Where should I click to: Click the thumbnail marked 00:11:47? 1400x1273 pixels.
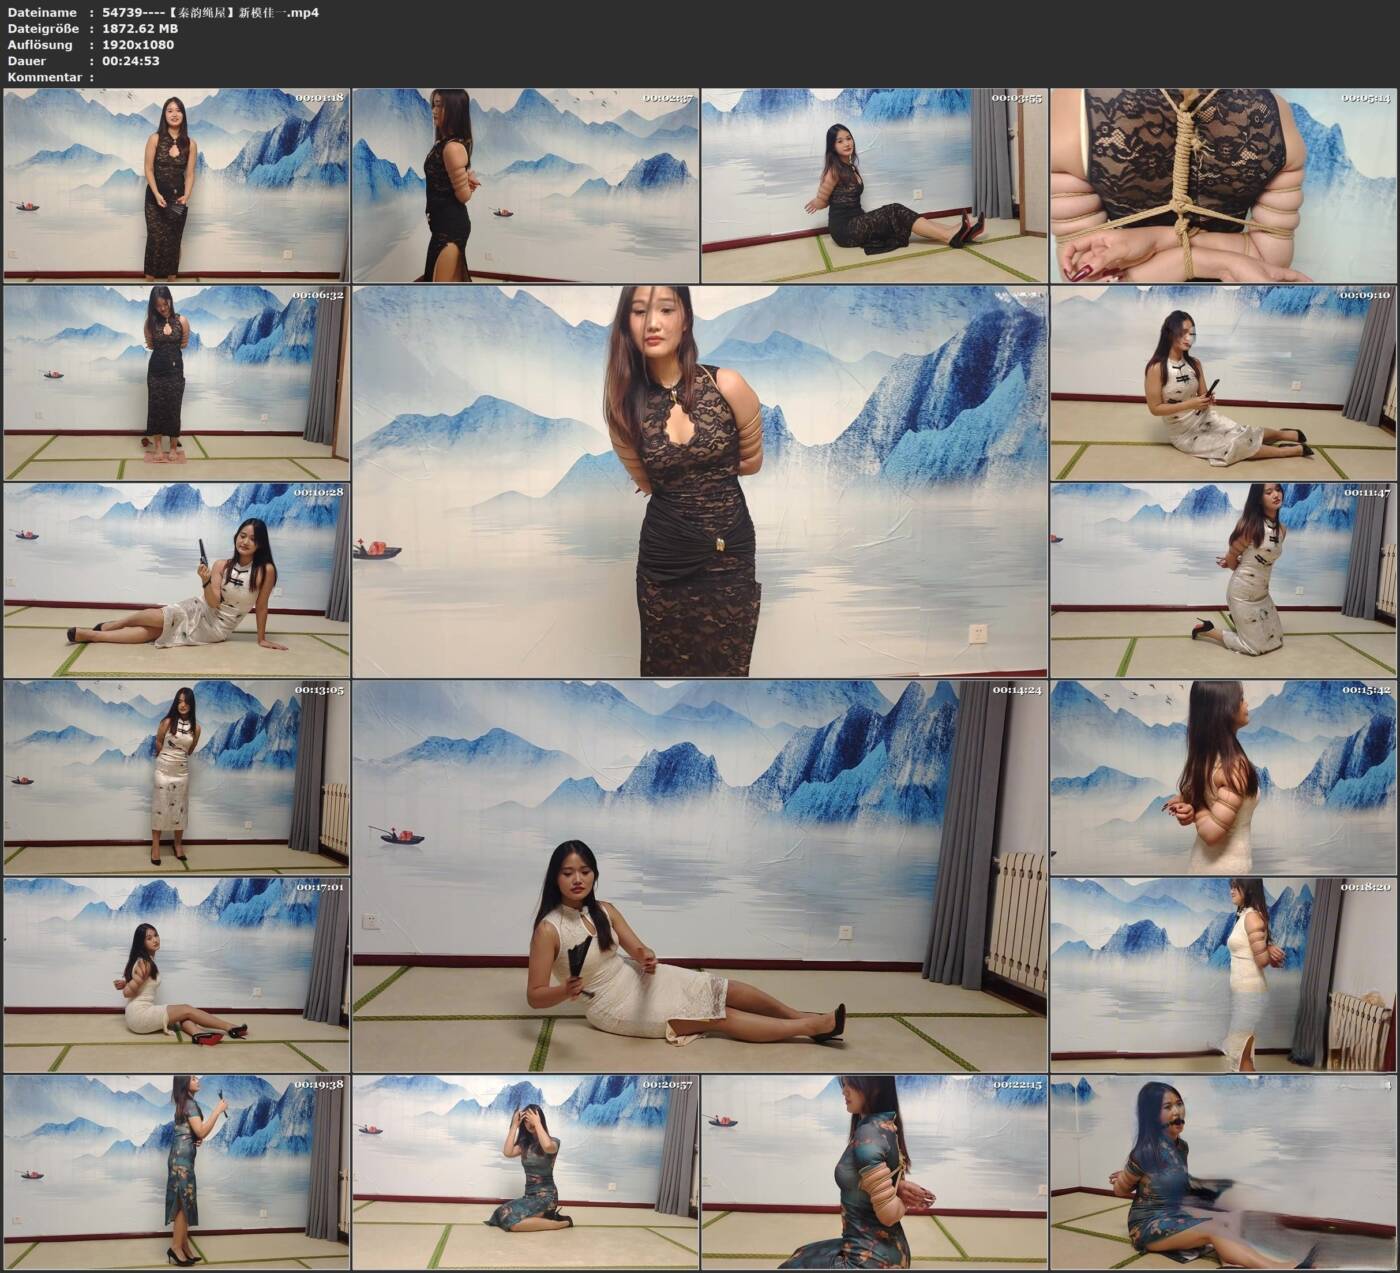click(1223, 580)
